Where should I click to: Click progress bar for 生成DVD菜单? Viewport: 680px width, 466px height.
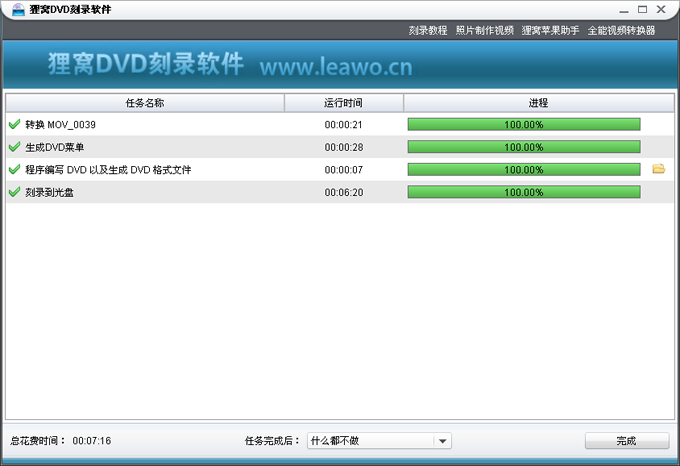524,147
